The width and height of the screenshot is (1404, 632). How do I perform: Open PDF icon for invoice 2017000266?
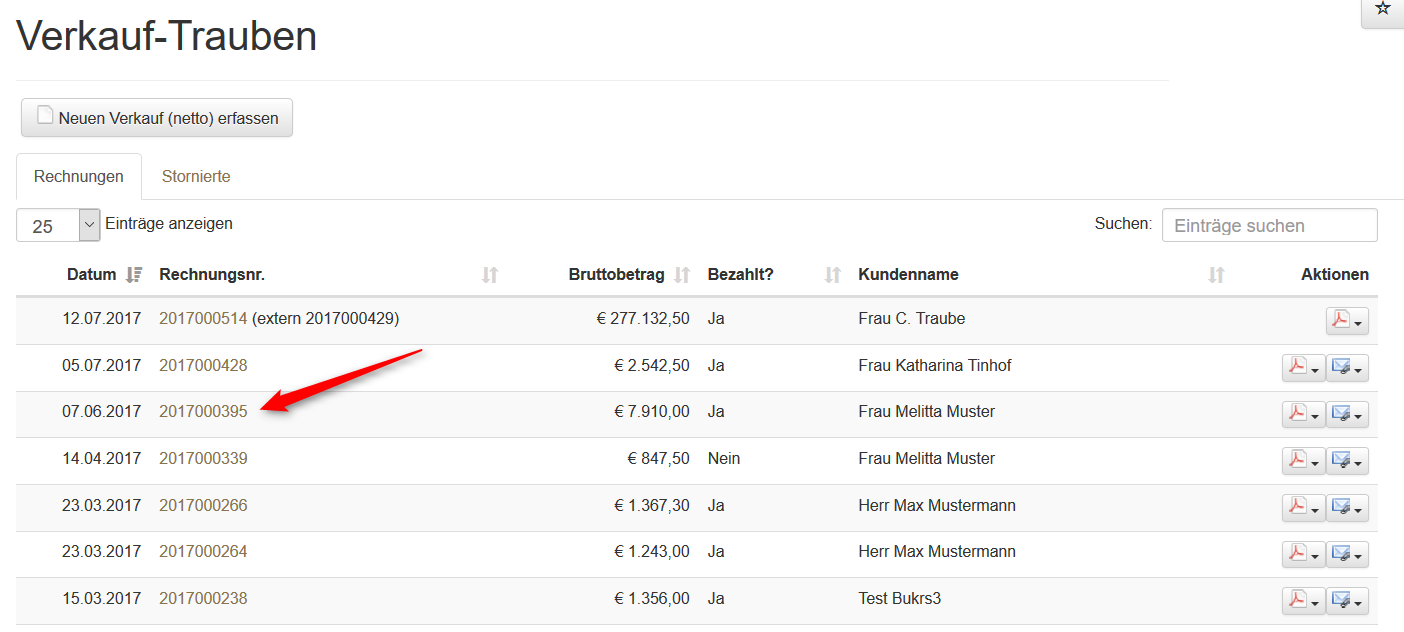[1295, 507]
